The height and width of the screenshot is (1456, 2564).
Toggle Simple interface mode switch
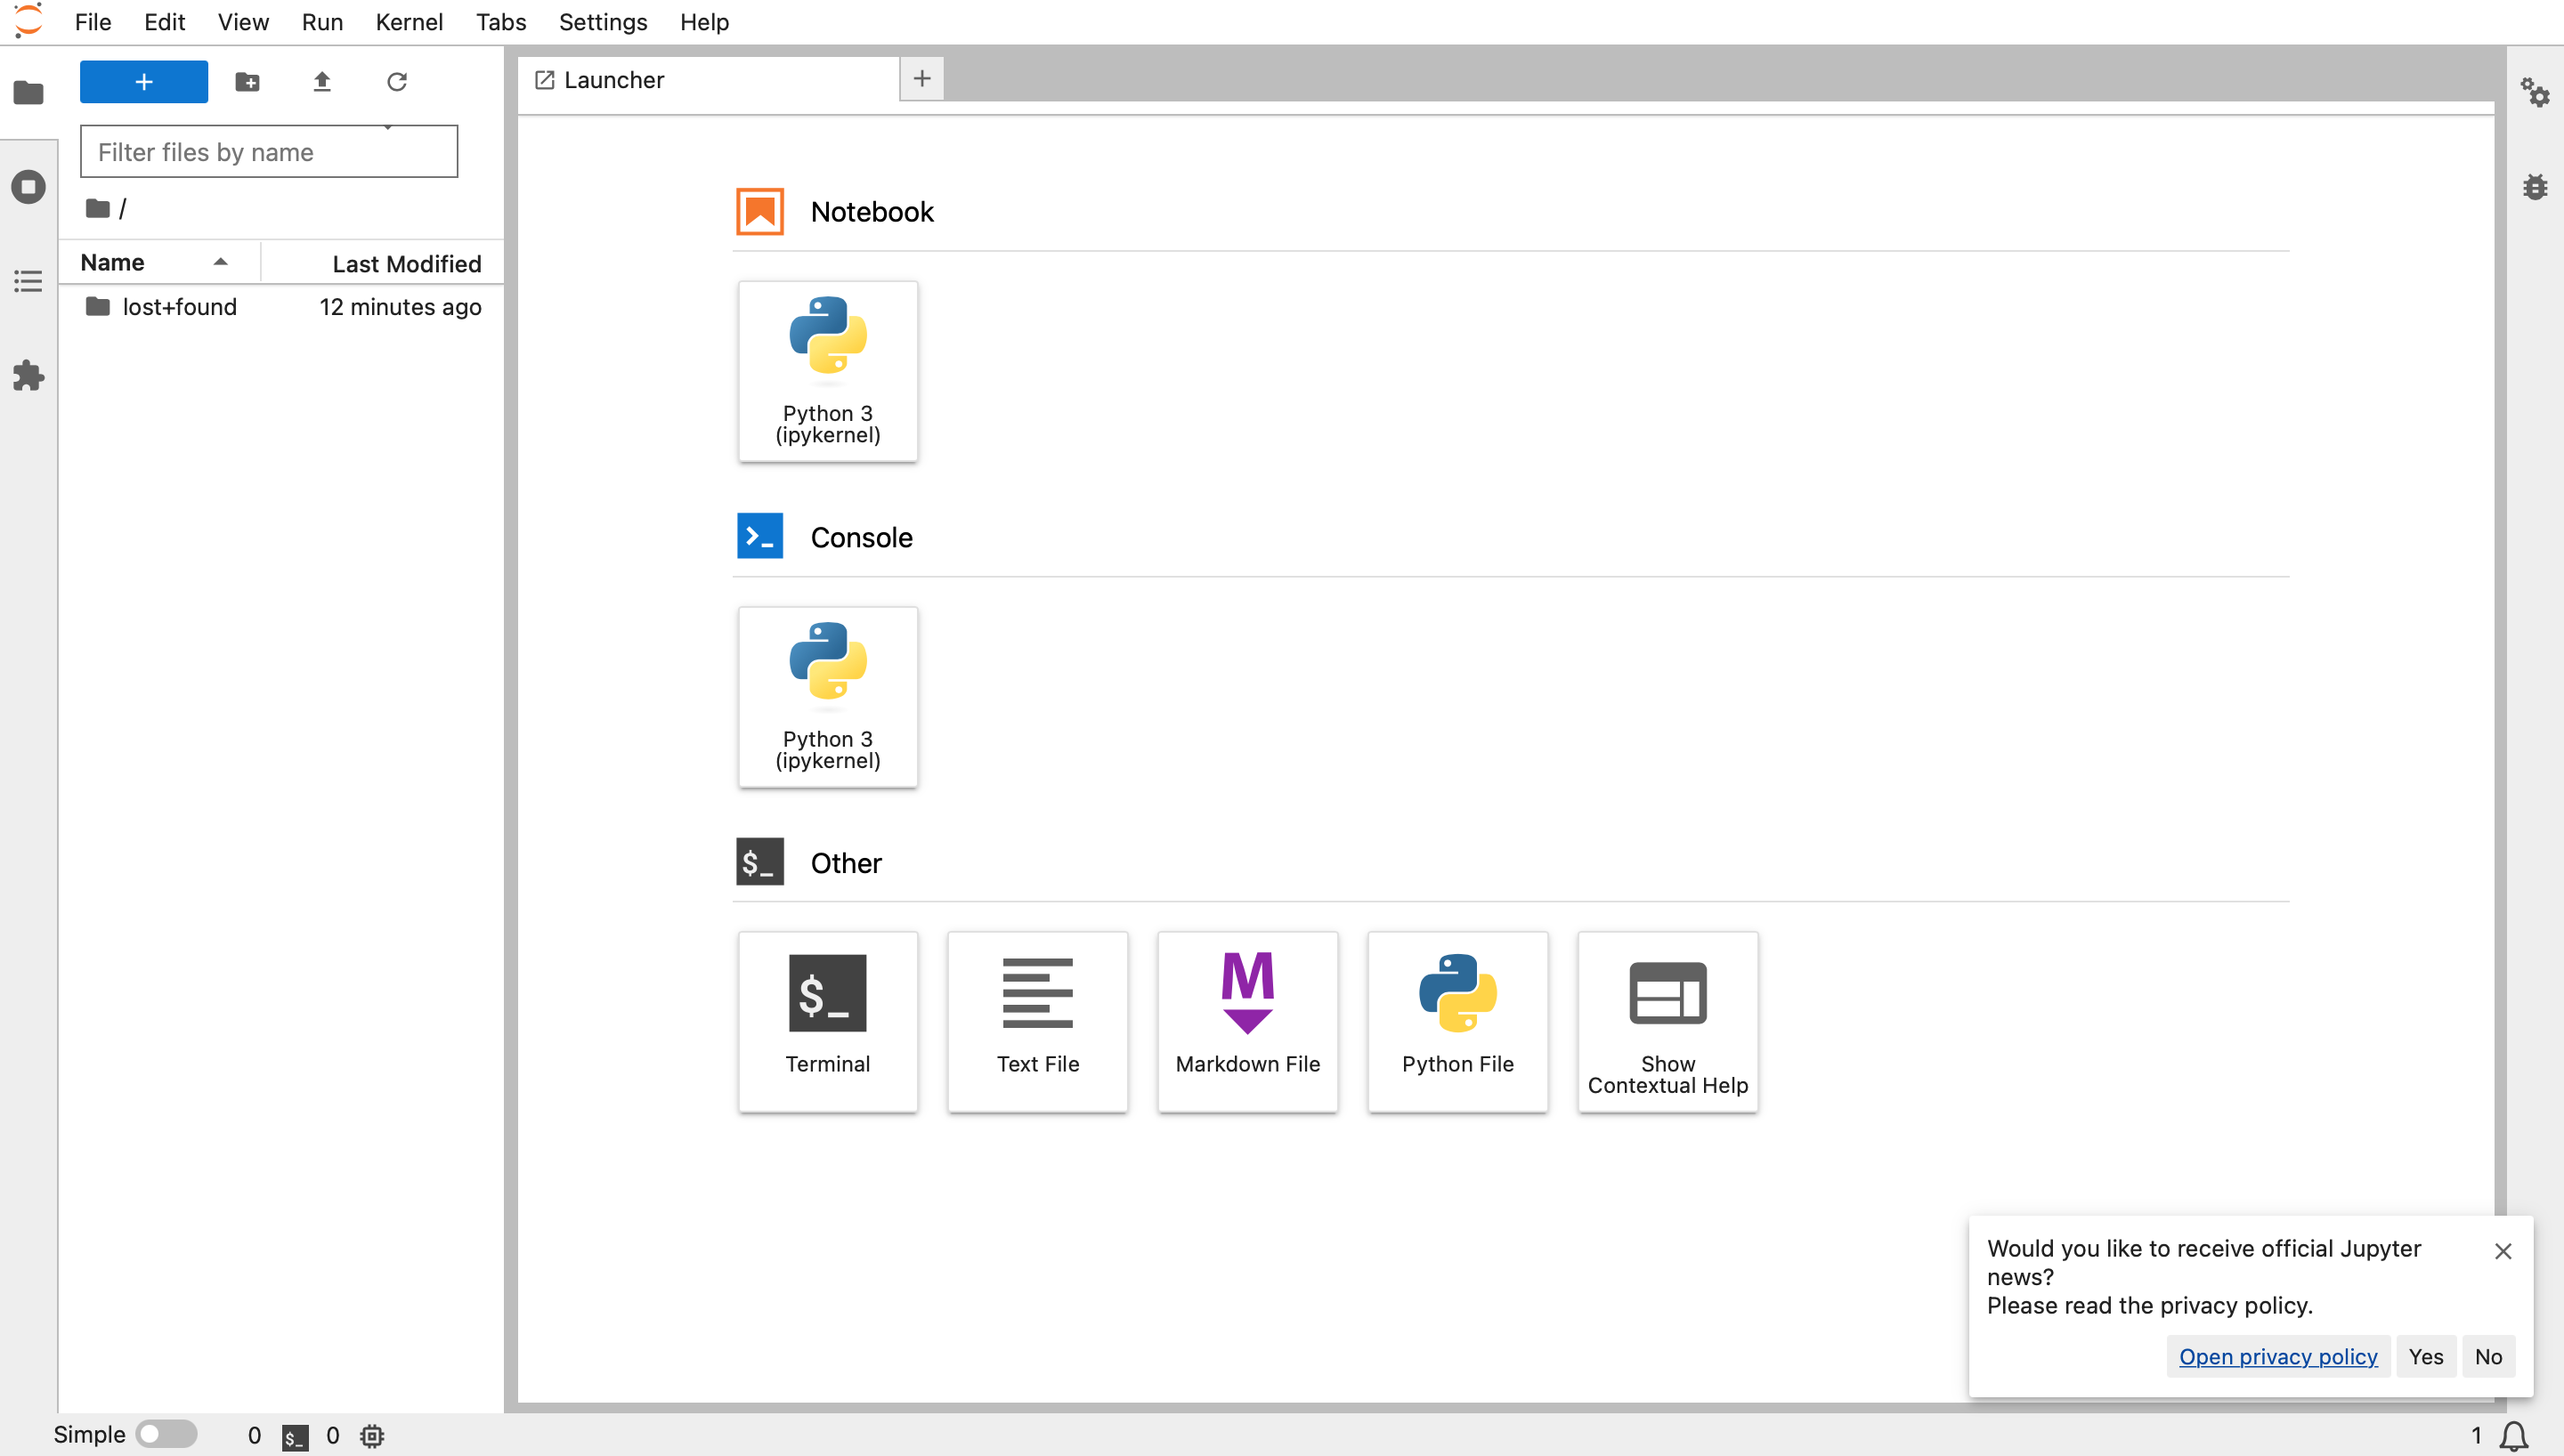[166, 1434]
